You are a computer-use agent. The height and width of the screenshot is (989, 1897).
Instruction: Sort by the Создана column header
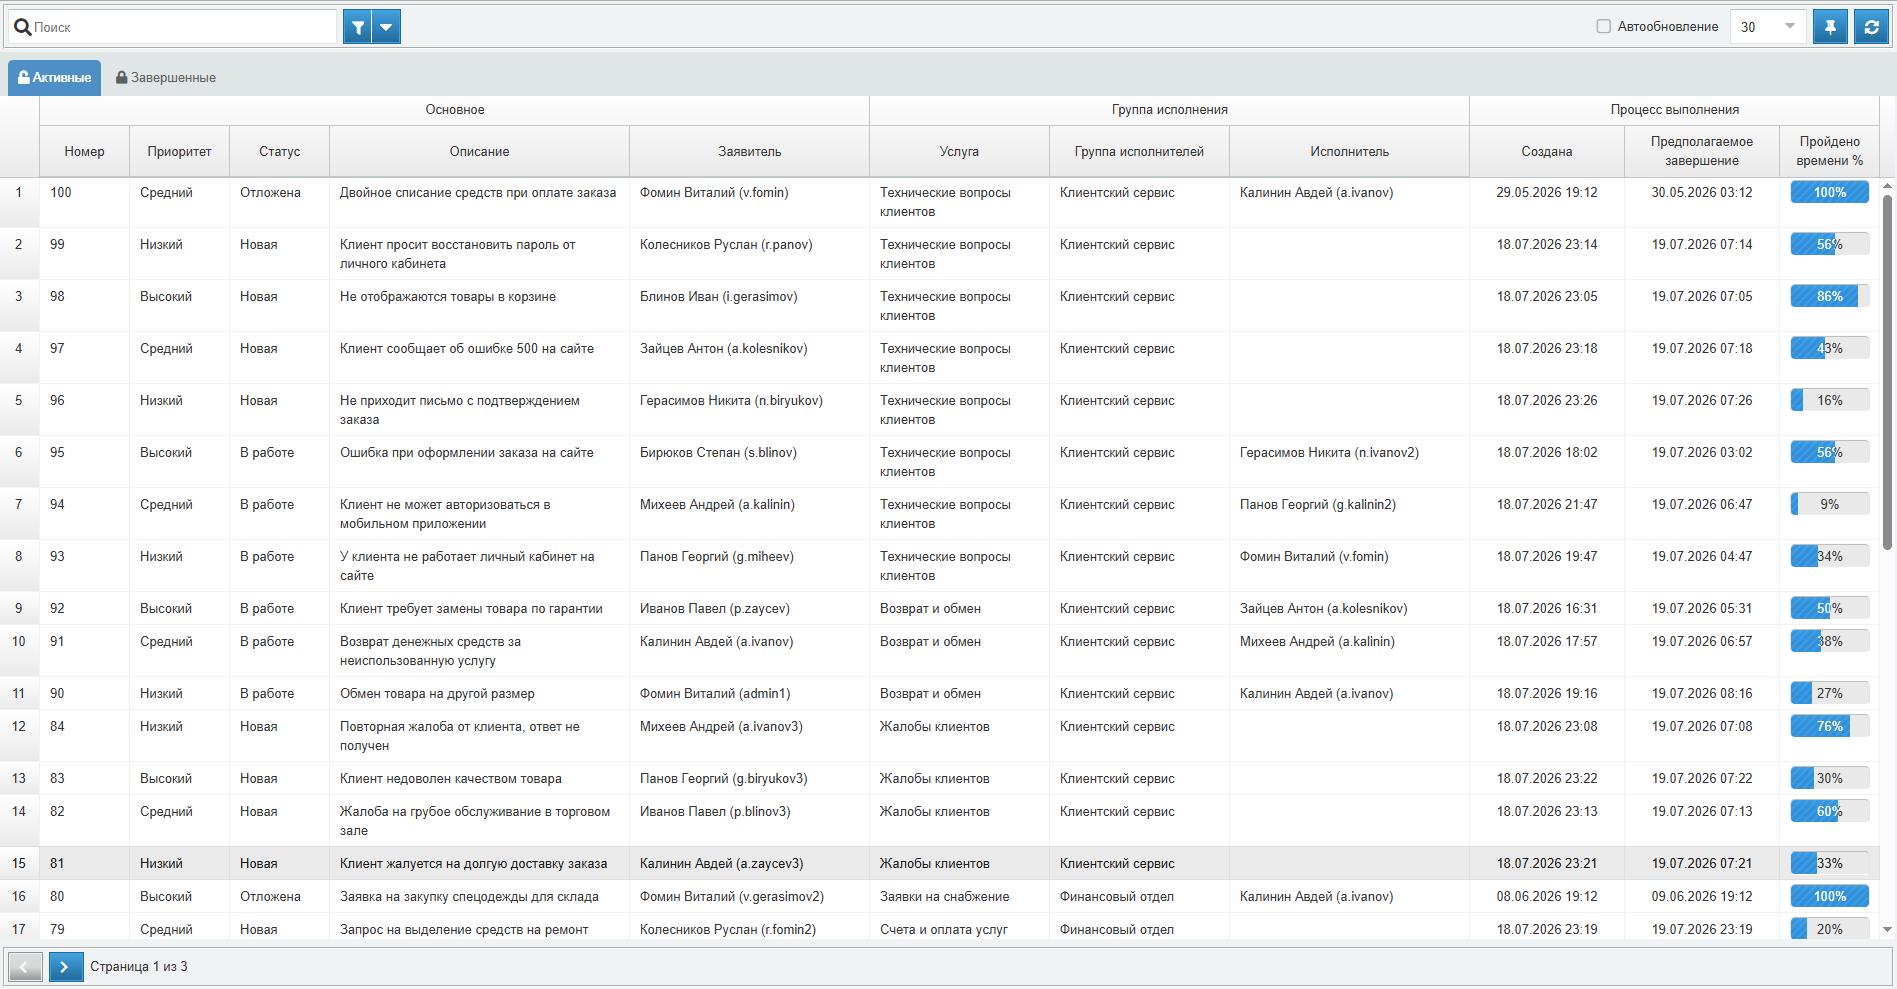pyautogui.click(x=1547, y=152)
